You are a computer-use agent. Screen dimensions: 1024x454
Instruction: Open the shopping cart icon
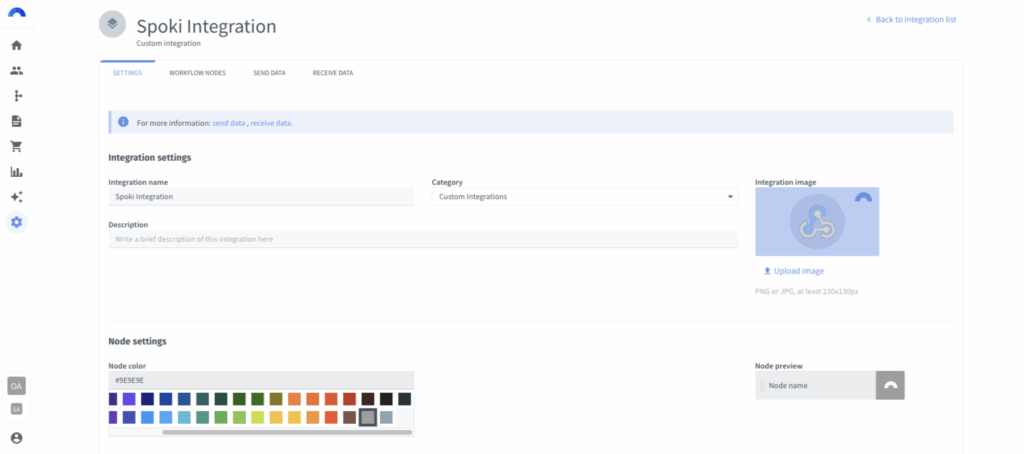[x=16, y=146]
